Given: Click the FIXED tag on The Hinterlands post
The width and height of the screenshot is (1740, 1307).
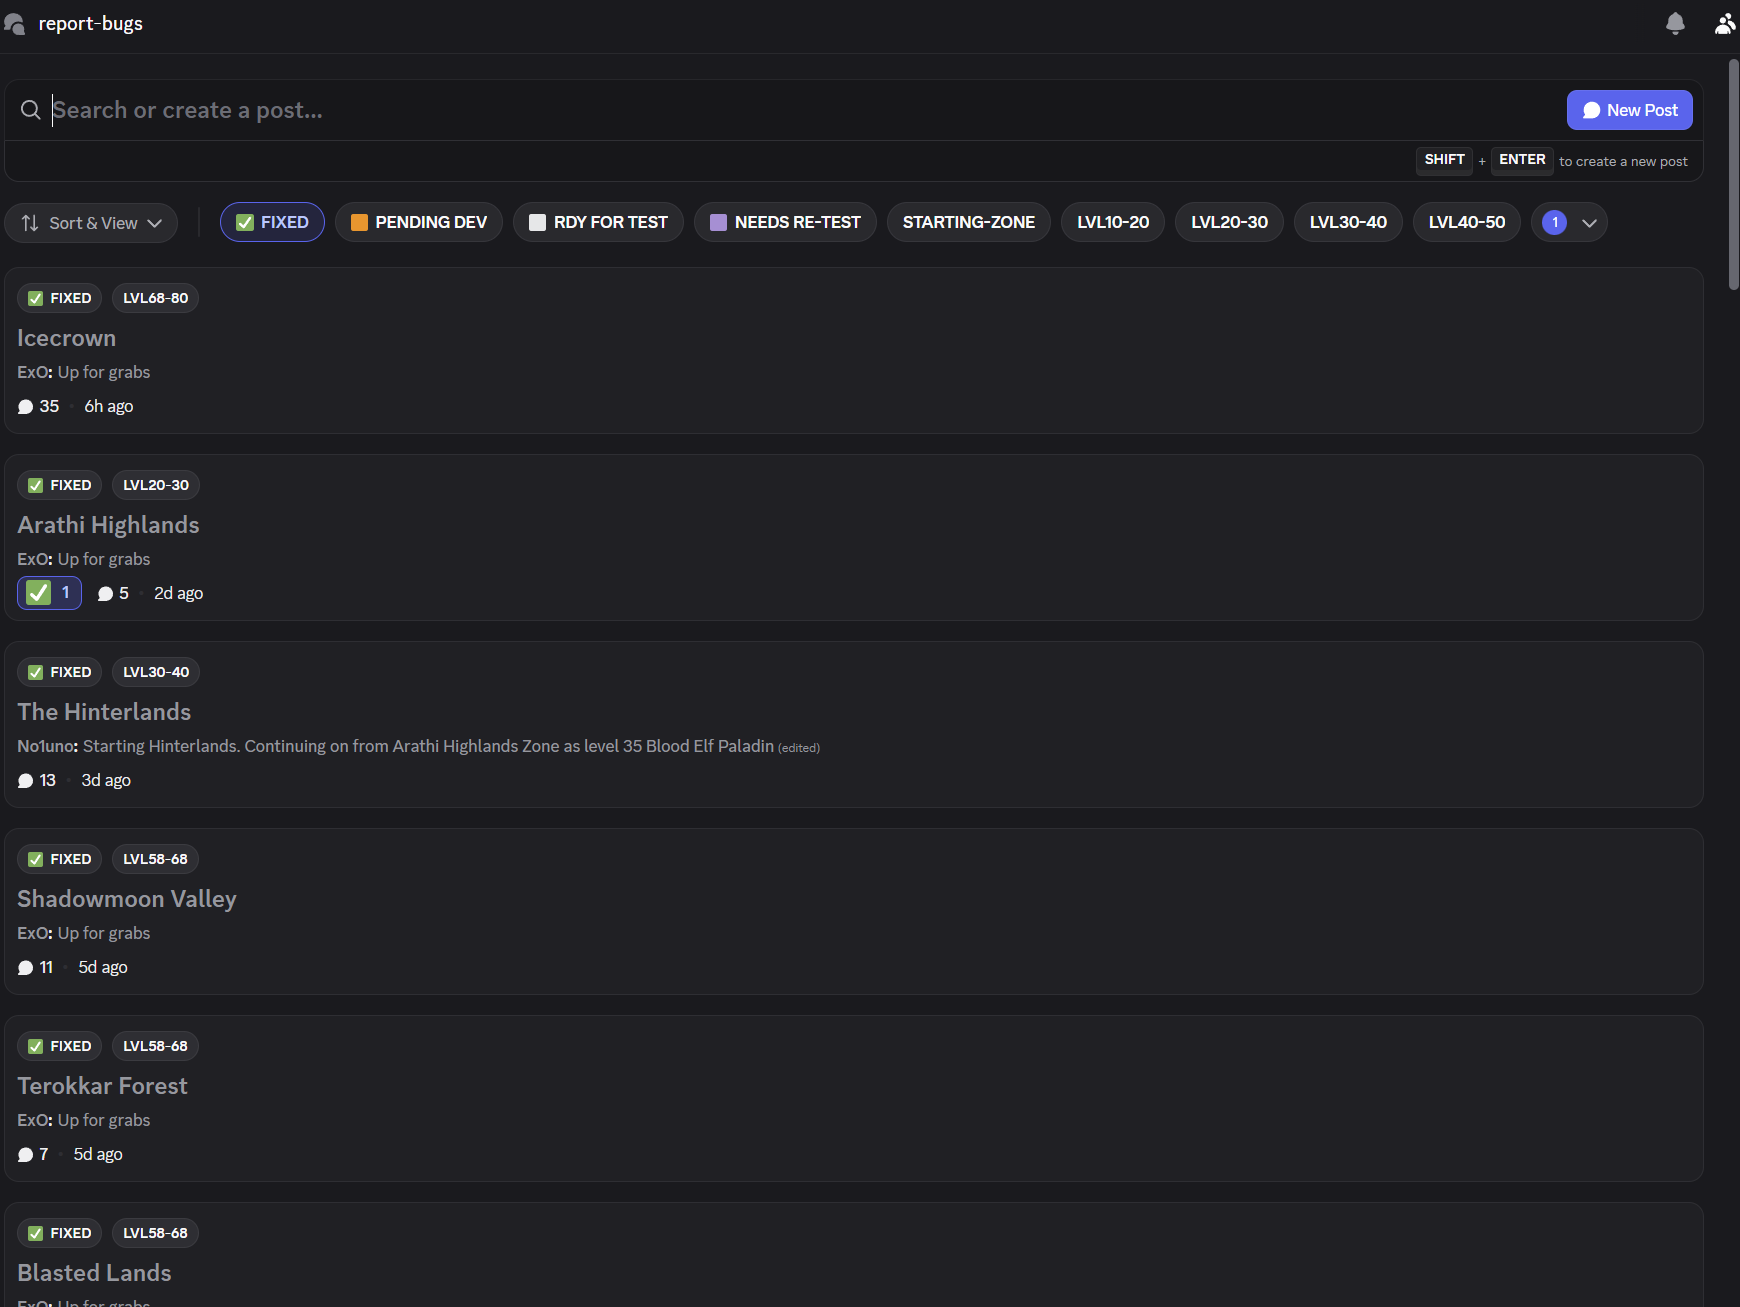Looking at the screenshot, I should pos(59,672).
